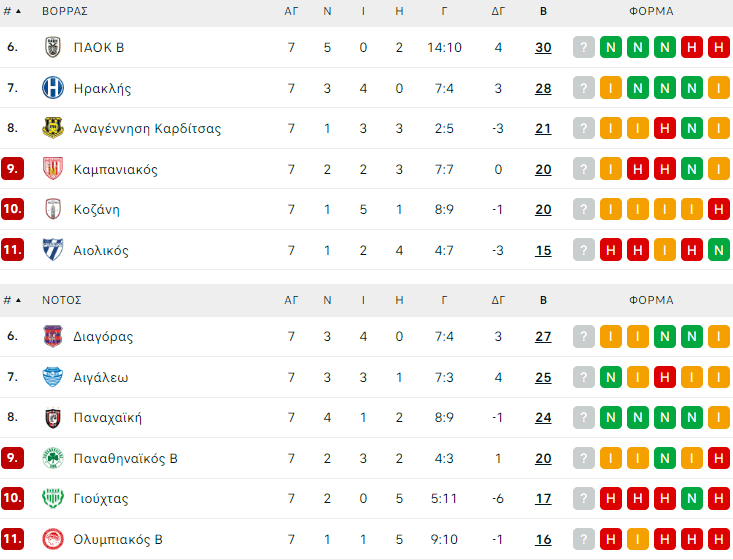The image size is (733, 560).
Task: Click the Αναγέννηση Καρδίτσας crest icon
Action: (x=53, y=128)
